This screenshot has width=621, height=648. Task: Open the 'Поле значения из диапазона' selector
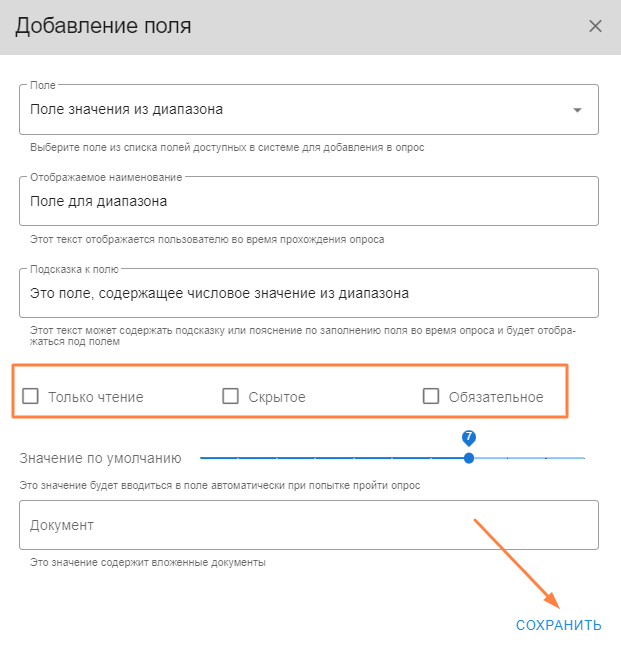(x=290, y=110)
